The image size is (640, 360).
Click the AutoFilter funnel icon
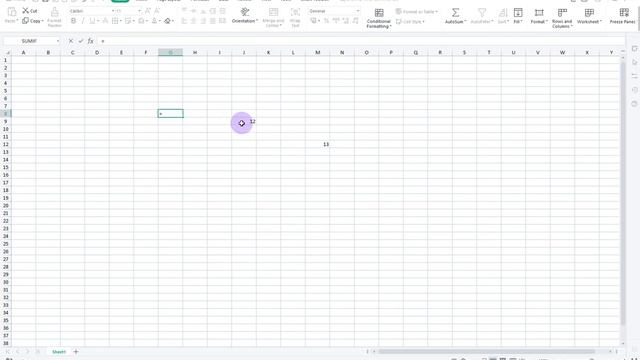pos(482,13)
